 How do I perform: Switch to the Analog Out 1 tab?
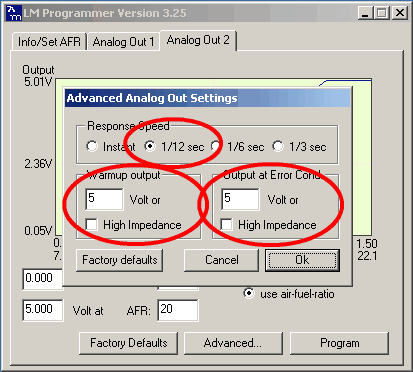[x=124, y=42]
